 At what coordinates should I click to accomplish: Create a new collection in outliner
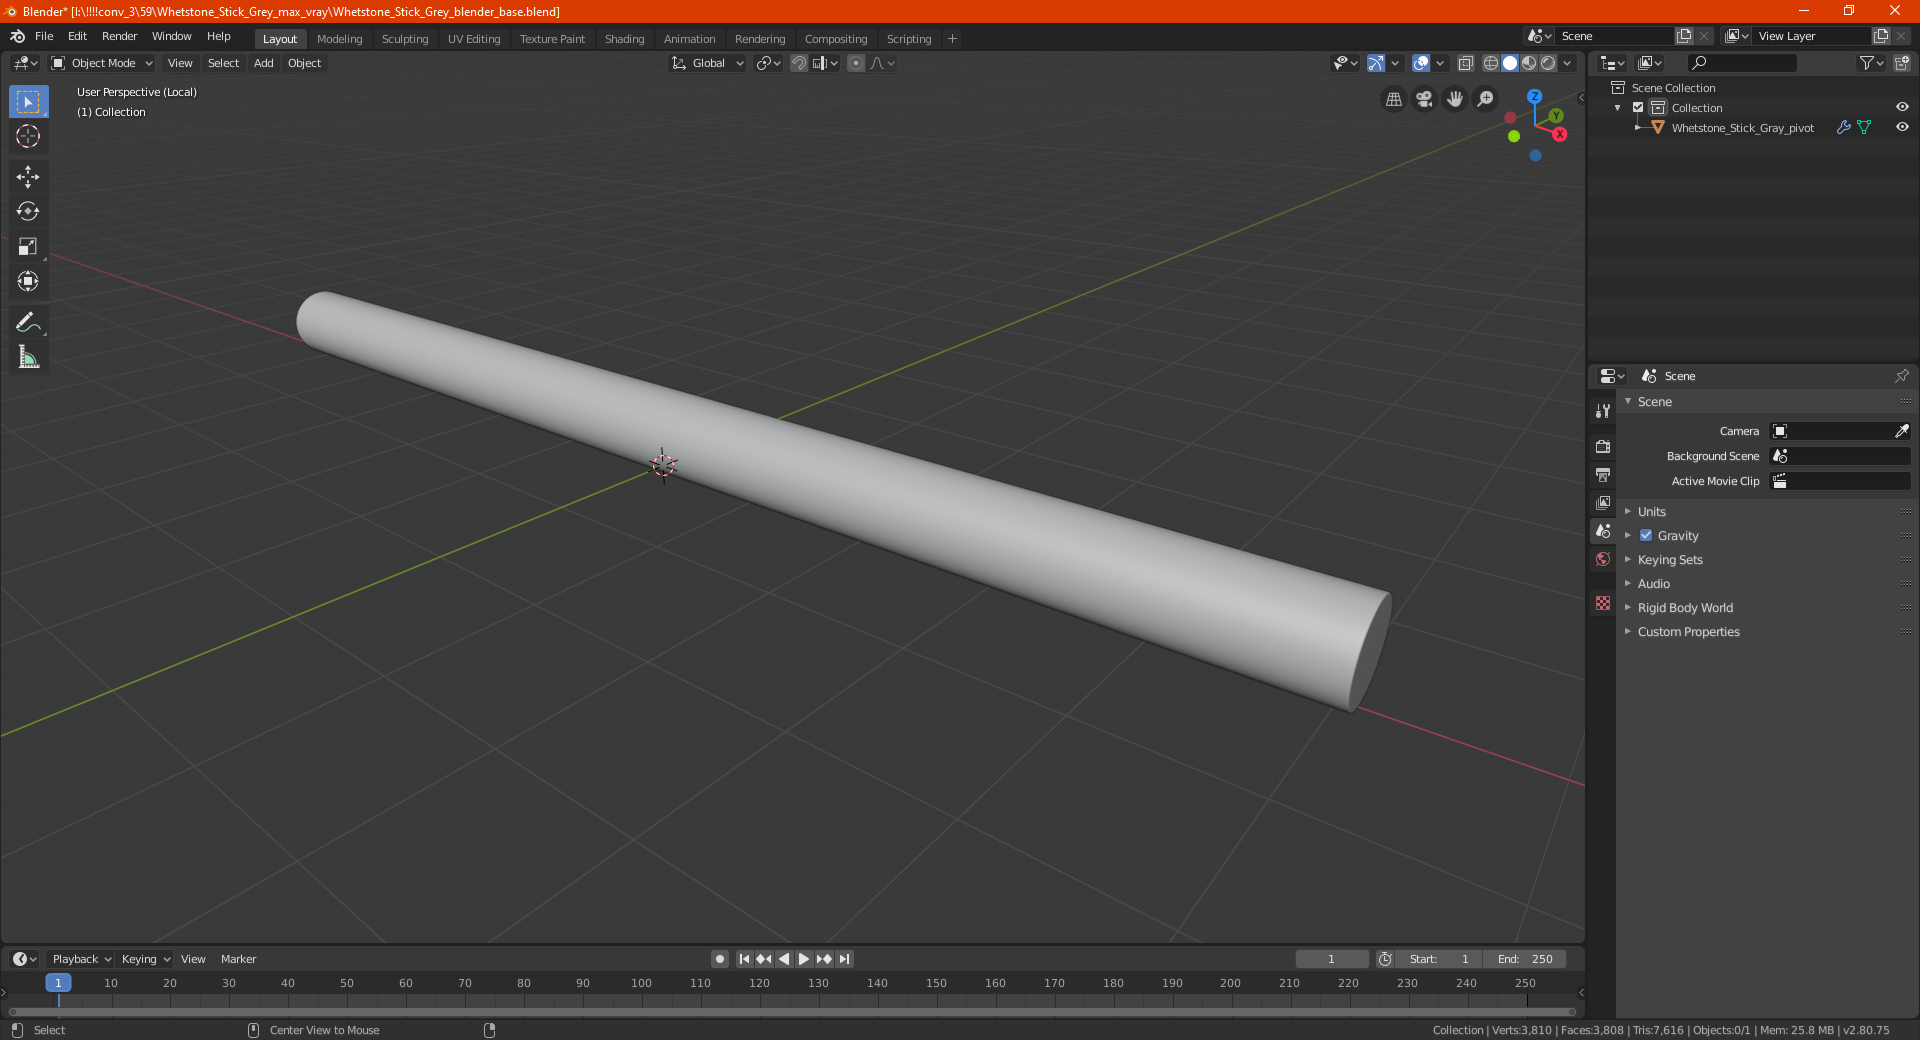(x=1901, y=63)
